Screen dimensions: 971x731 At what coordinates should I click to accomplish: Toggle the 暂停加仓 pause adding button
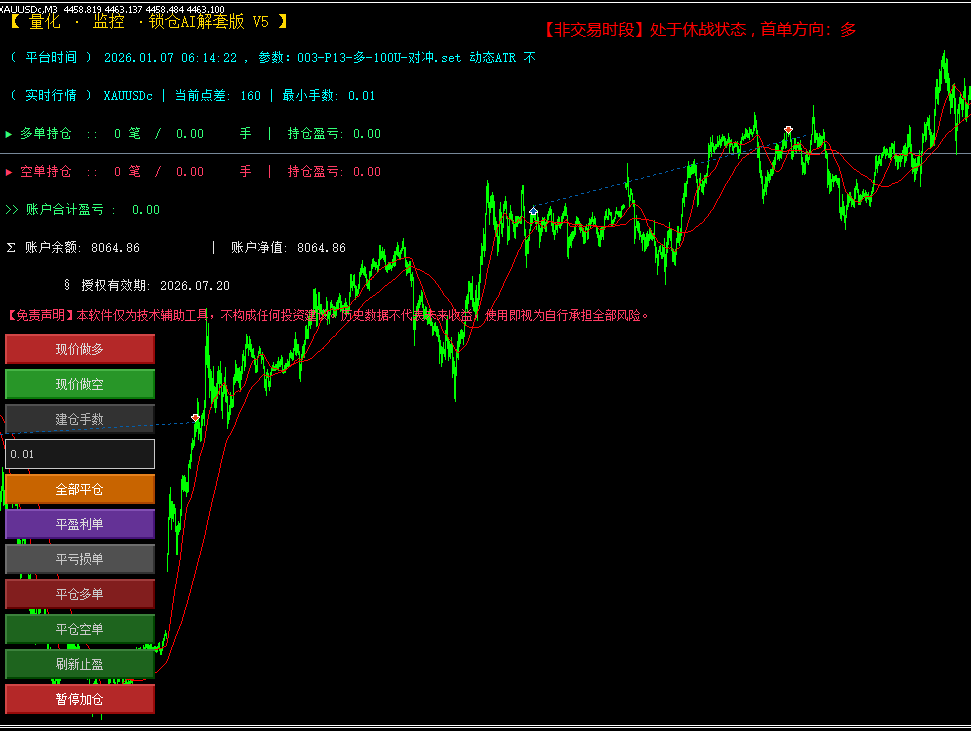click(80, 699)
